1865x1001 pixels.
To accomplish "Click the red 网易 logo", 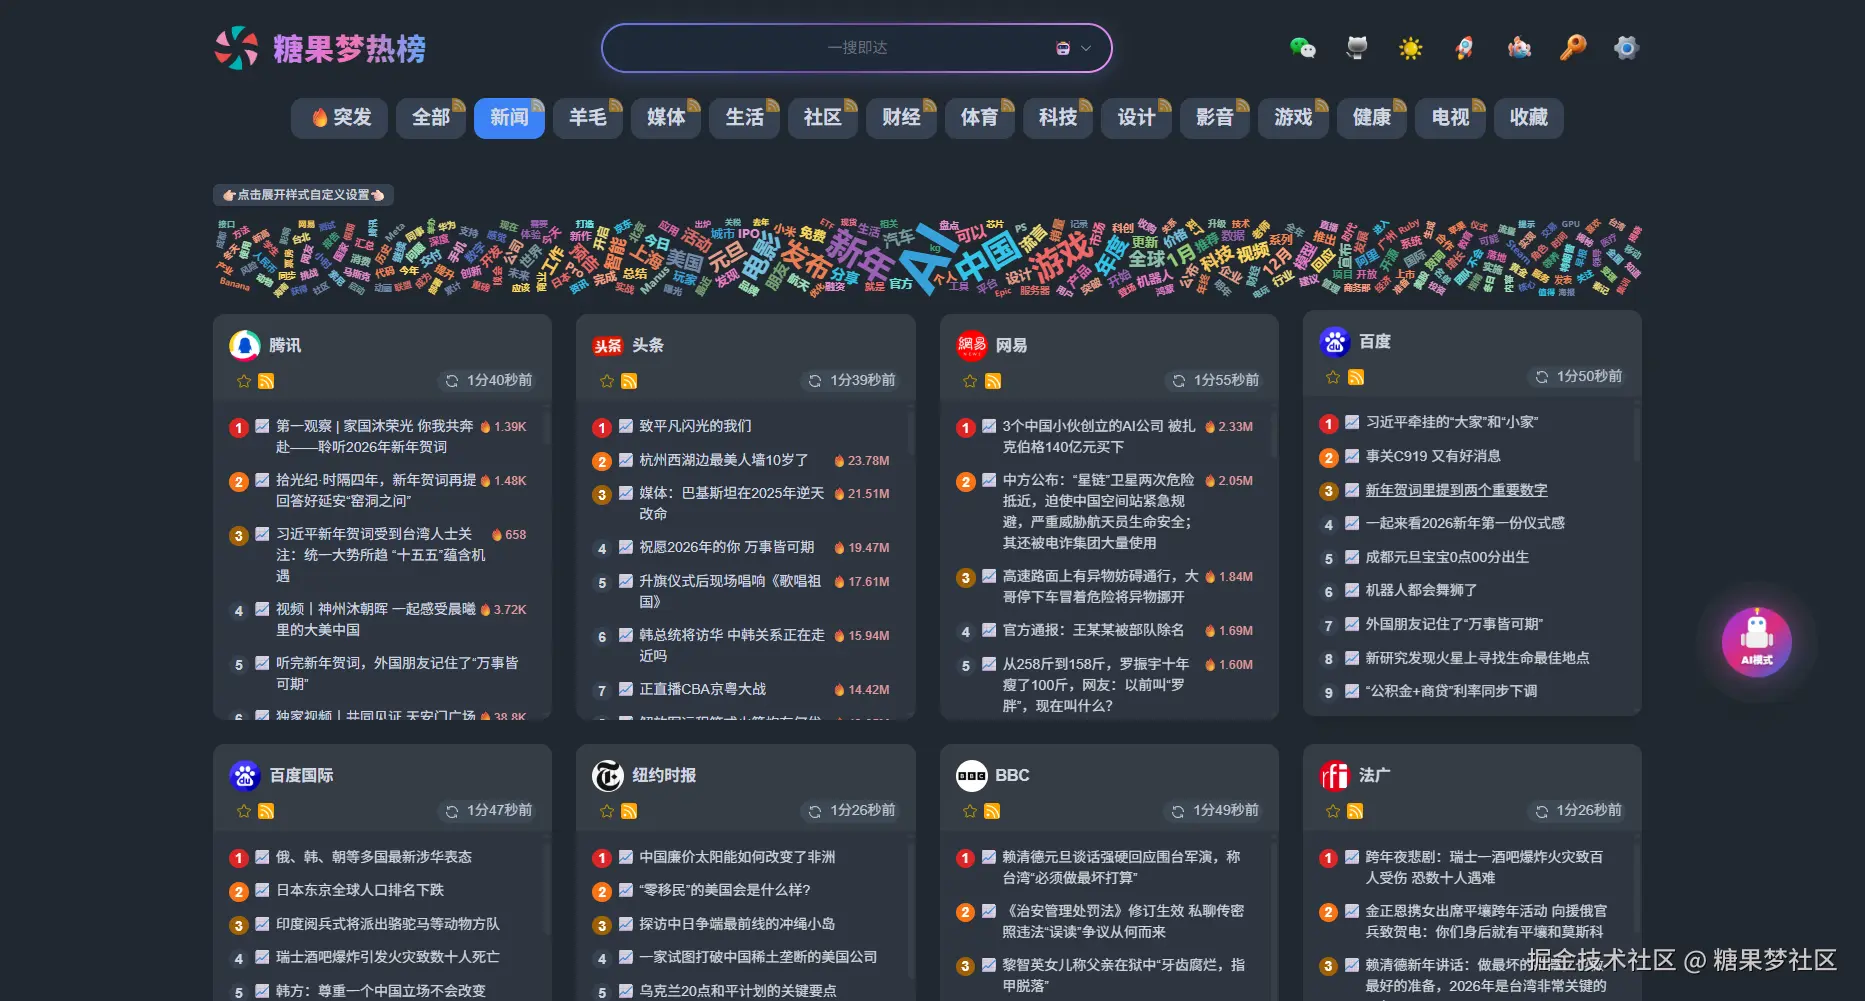I will [972, 345].
